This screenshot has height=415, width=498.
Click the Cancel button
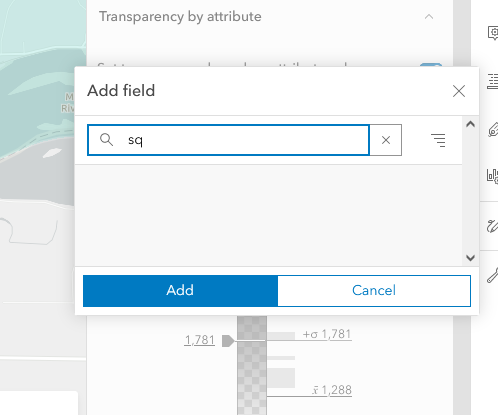pos(374,291)
